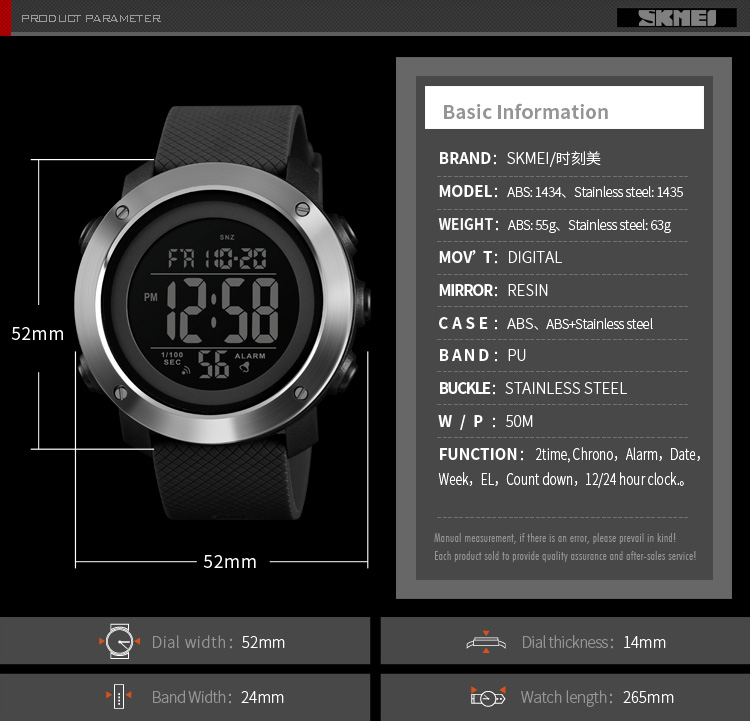Click the FR 10-20 date display
Image resolution: width=750 pixels, height=721 pixels.
click(x=216, y=260)
